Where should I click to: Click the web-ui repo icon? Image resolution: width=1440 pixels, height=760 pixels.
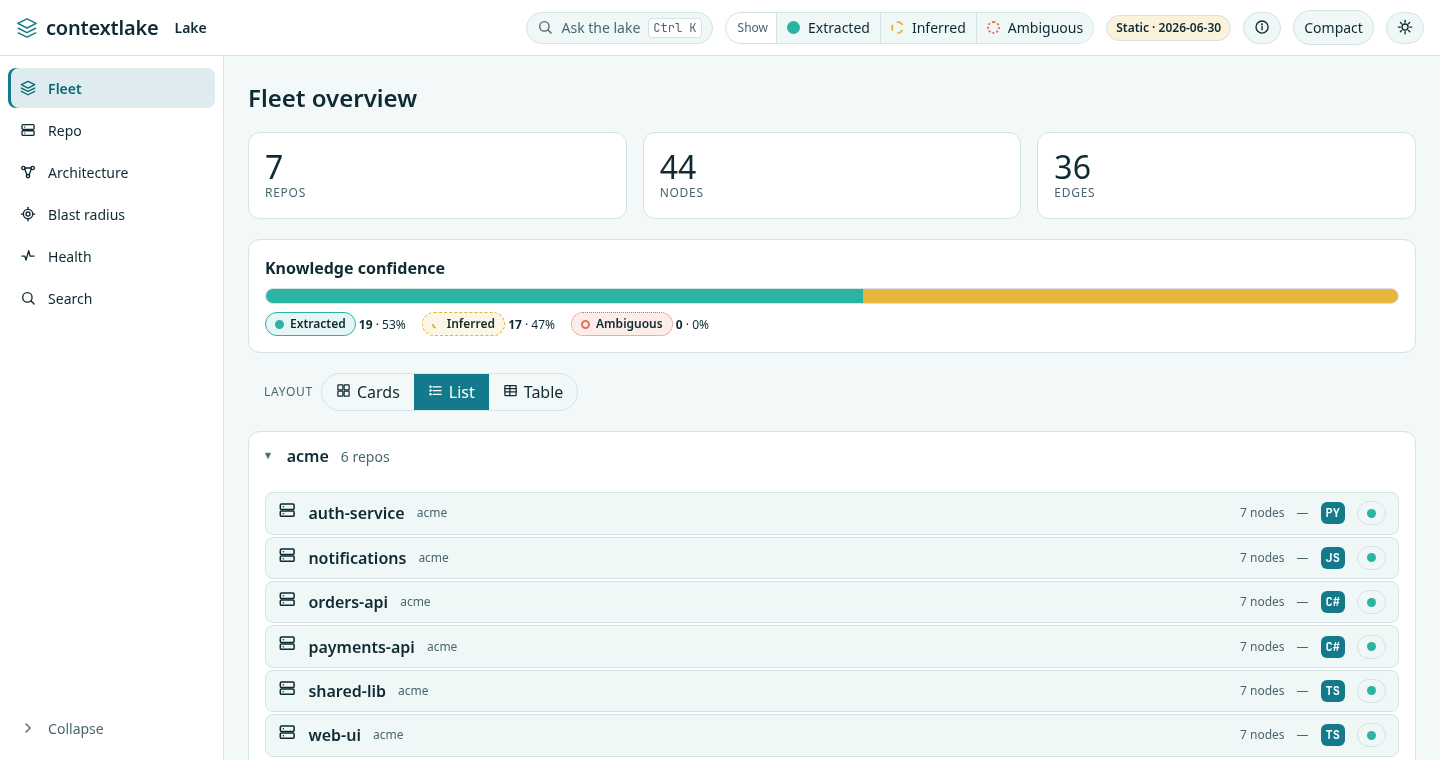coord(287,733)
